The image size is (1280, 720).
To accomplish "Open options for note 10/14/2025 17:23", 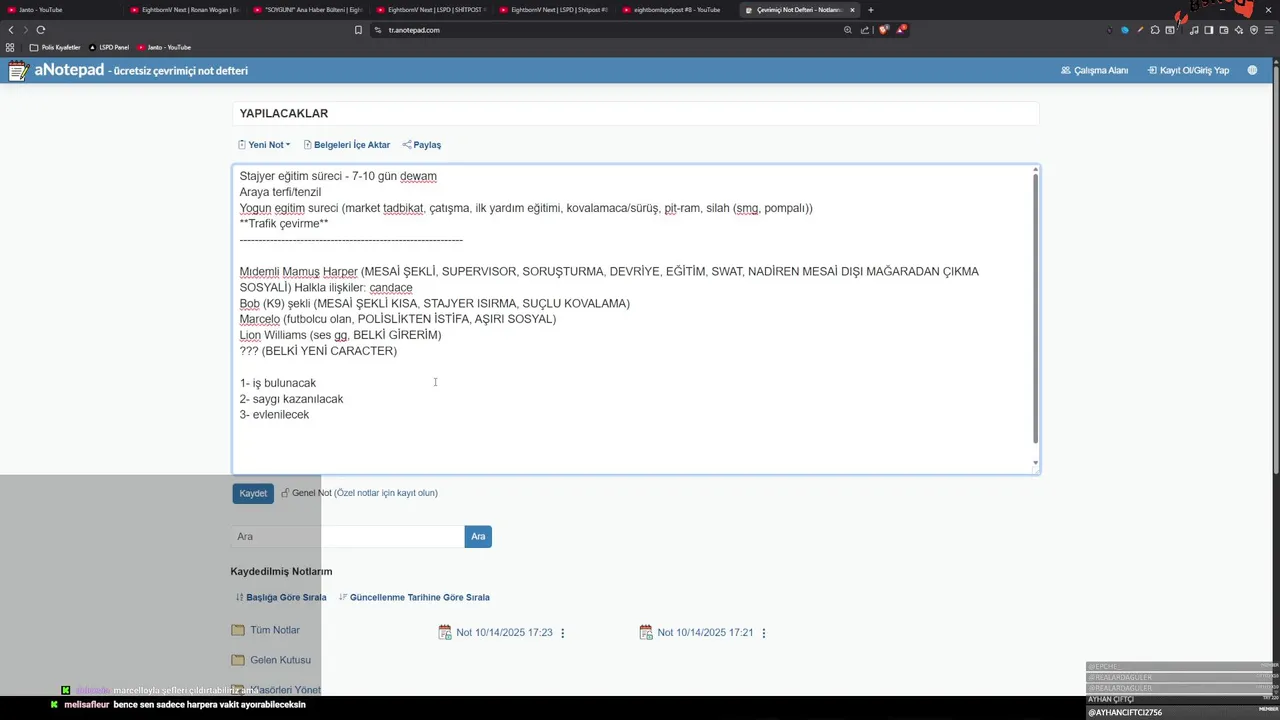I will point(563,633).
